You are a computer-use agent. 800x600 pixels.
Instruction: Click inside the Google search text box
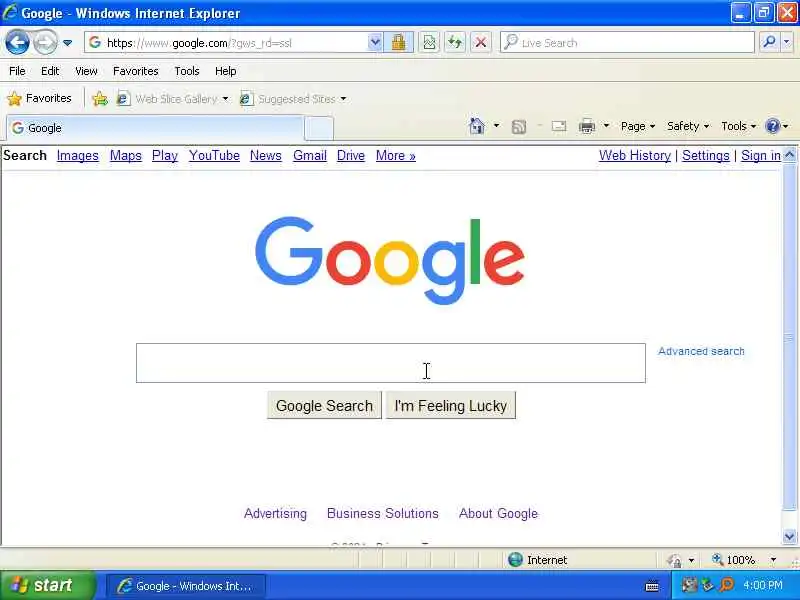tap(390, 363)
